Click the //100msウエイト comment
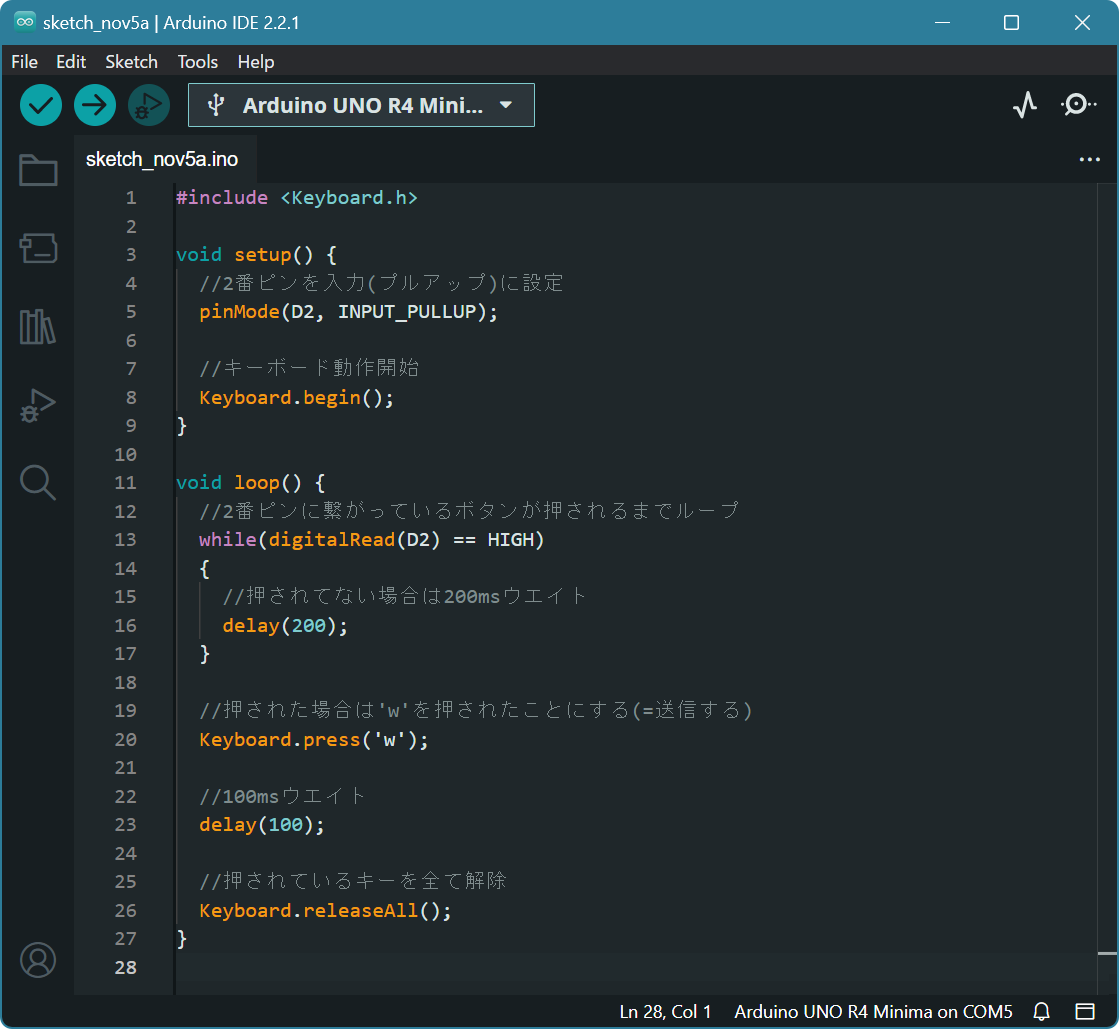1119x1029 pixels. [x=283, y=796]
